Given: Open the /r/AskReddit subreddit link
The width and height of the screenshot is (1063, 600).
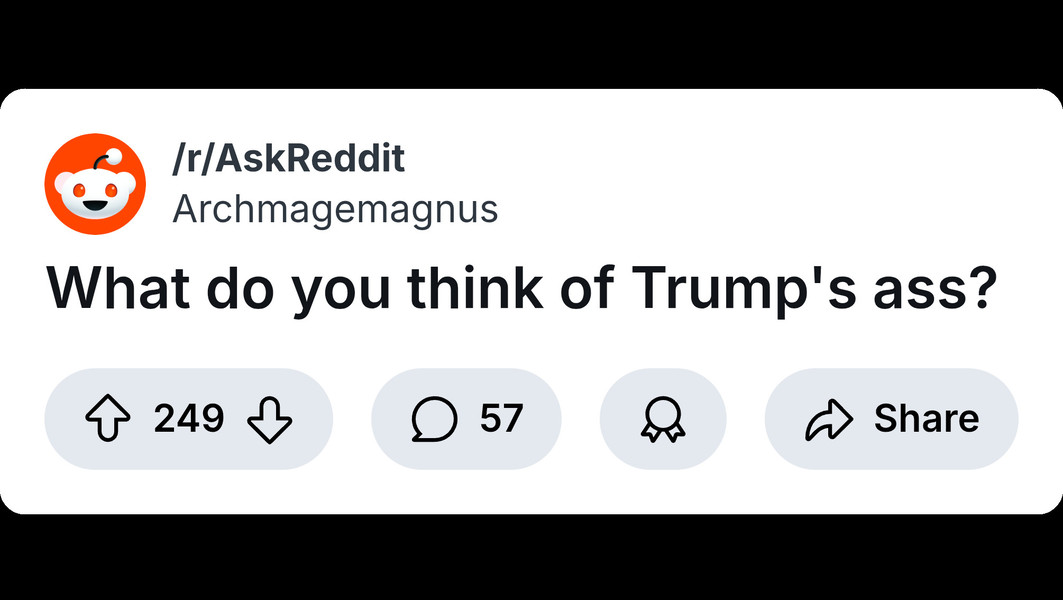Looking at the screenshot, I should [x=288, y=159].
